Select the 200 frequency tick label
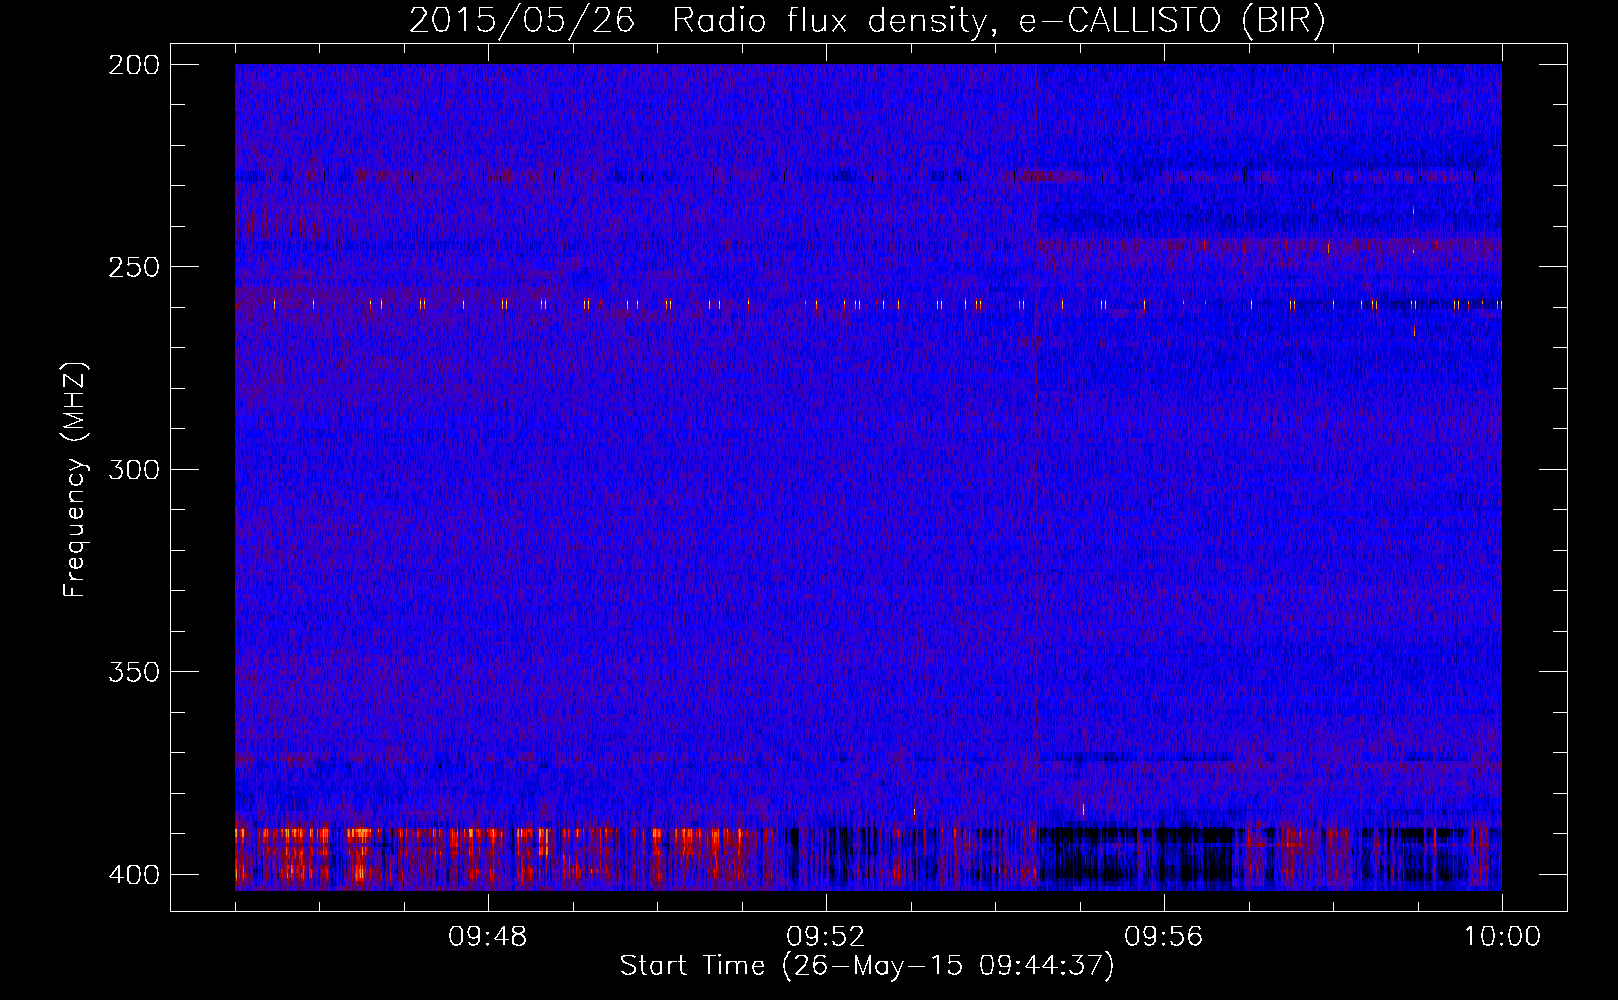 coord(133,65)
